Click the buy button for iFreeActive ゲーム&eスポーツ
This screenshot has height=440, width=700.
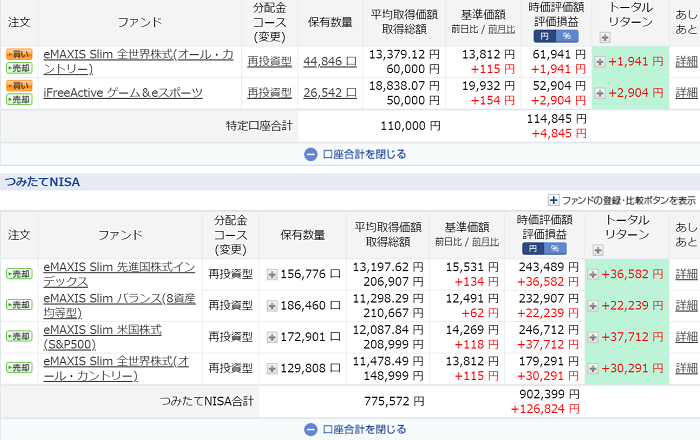[18, 85]
